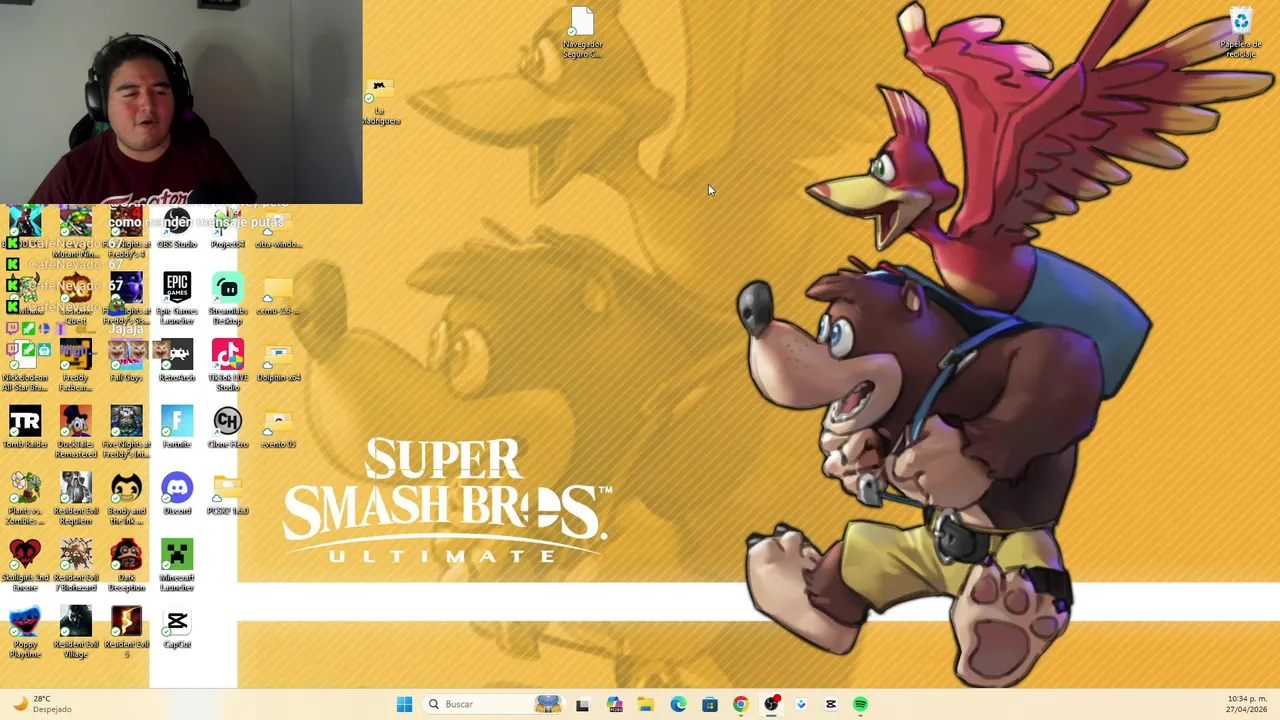1280x720 pixels.
Task: Launch Minecraft Launcher from desktop
Action: point(177,566)
